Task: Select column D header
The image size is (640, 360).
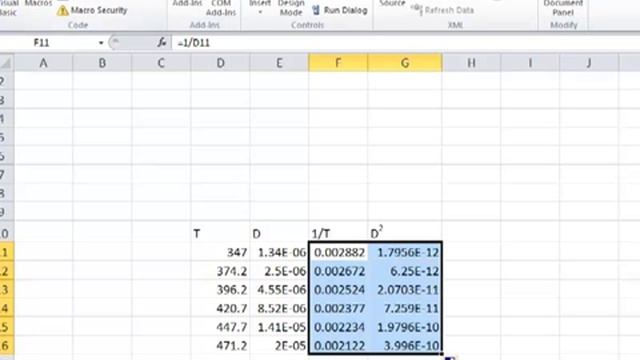Action: point(220,63)
